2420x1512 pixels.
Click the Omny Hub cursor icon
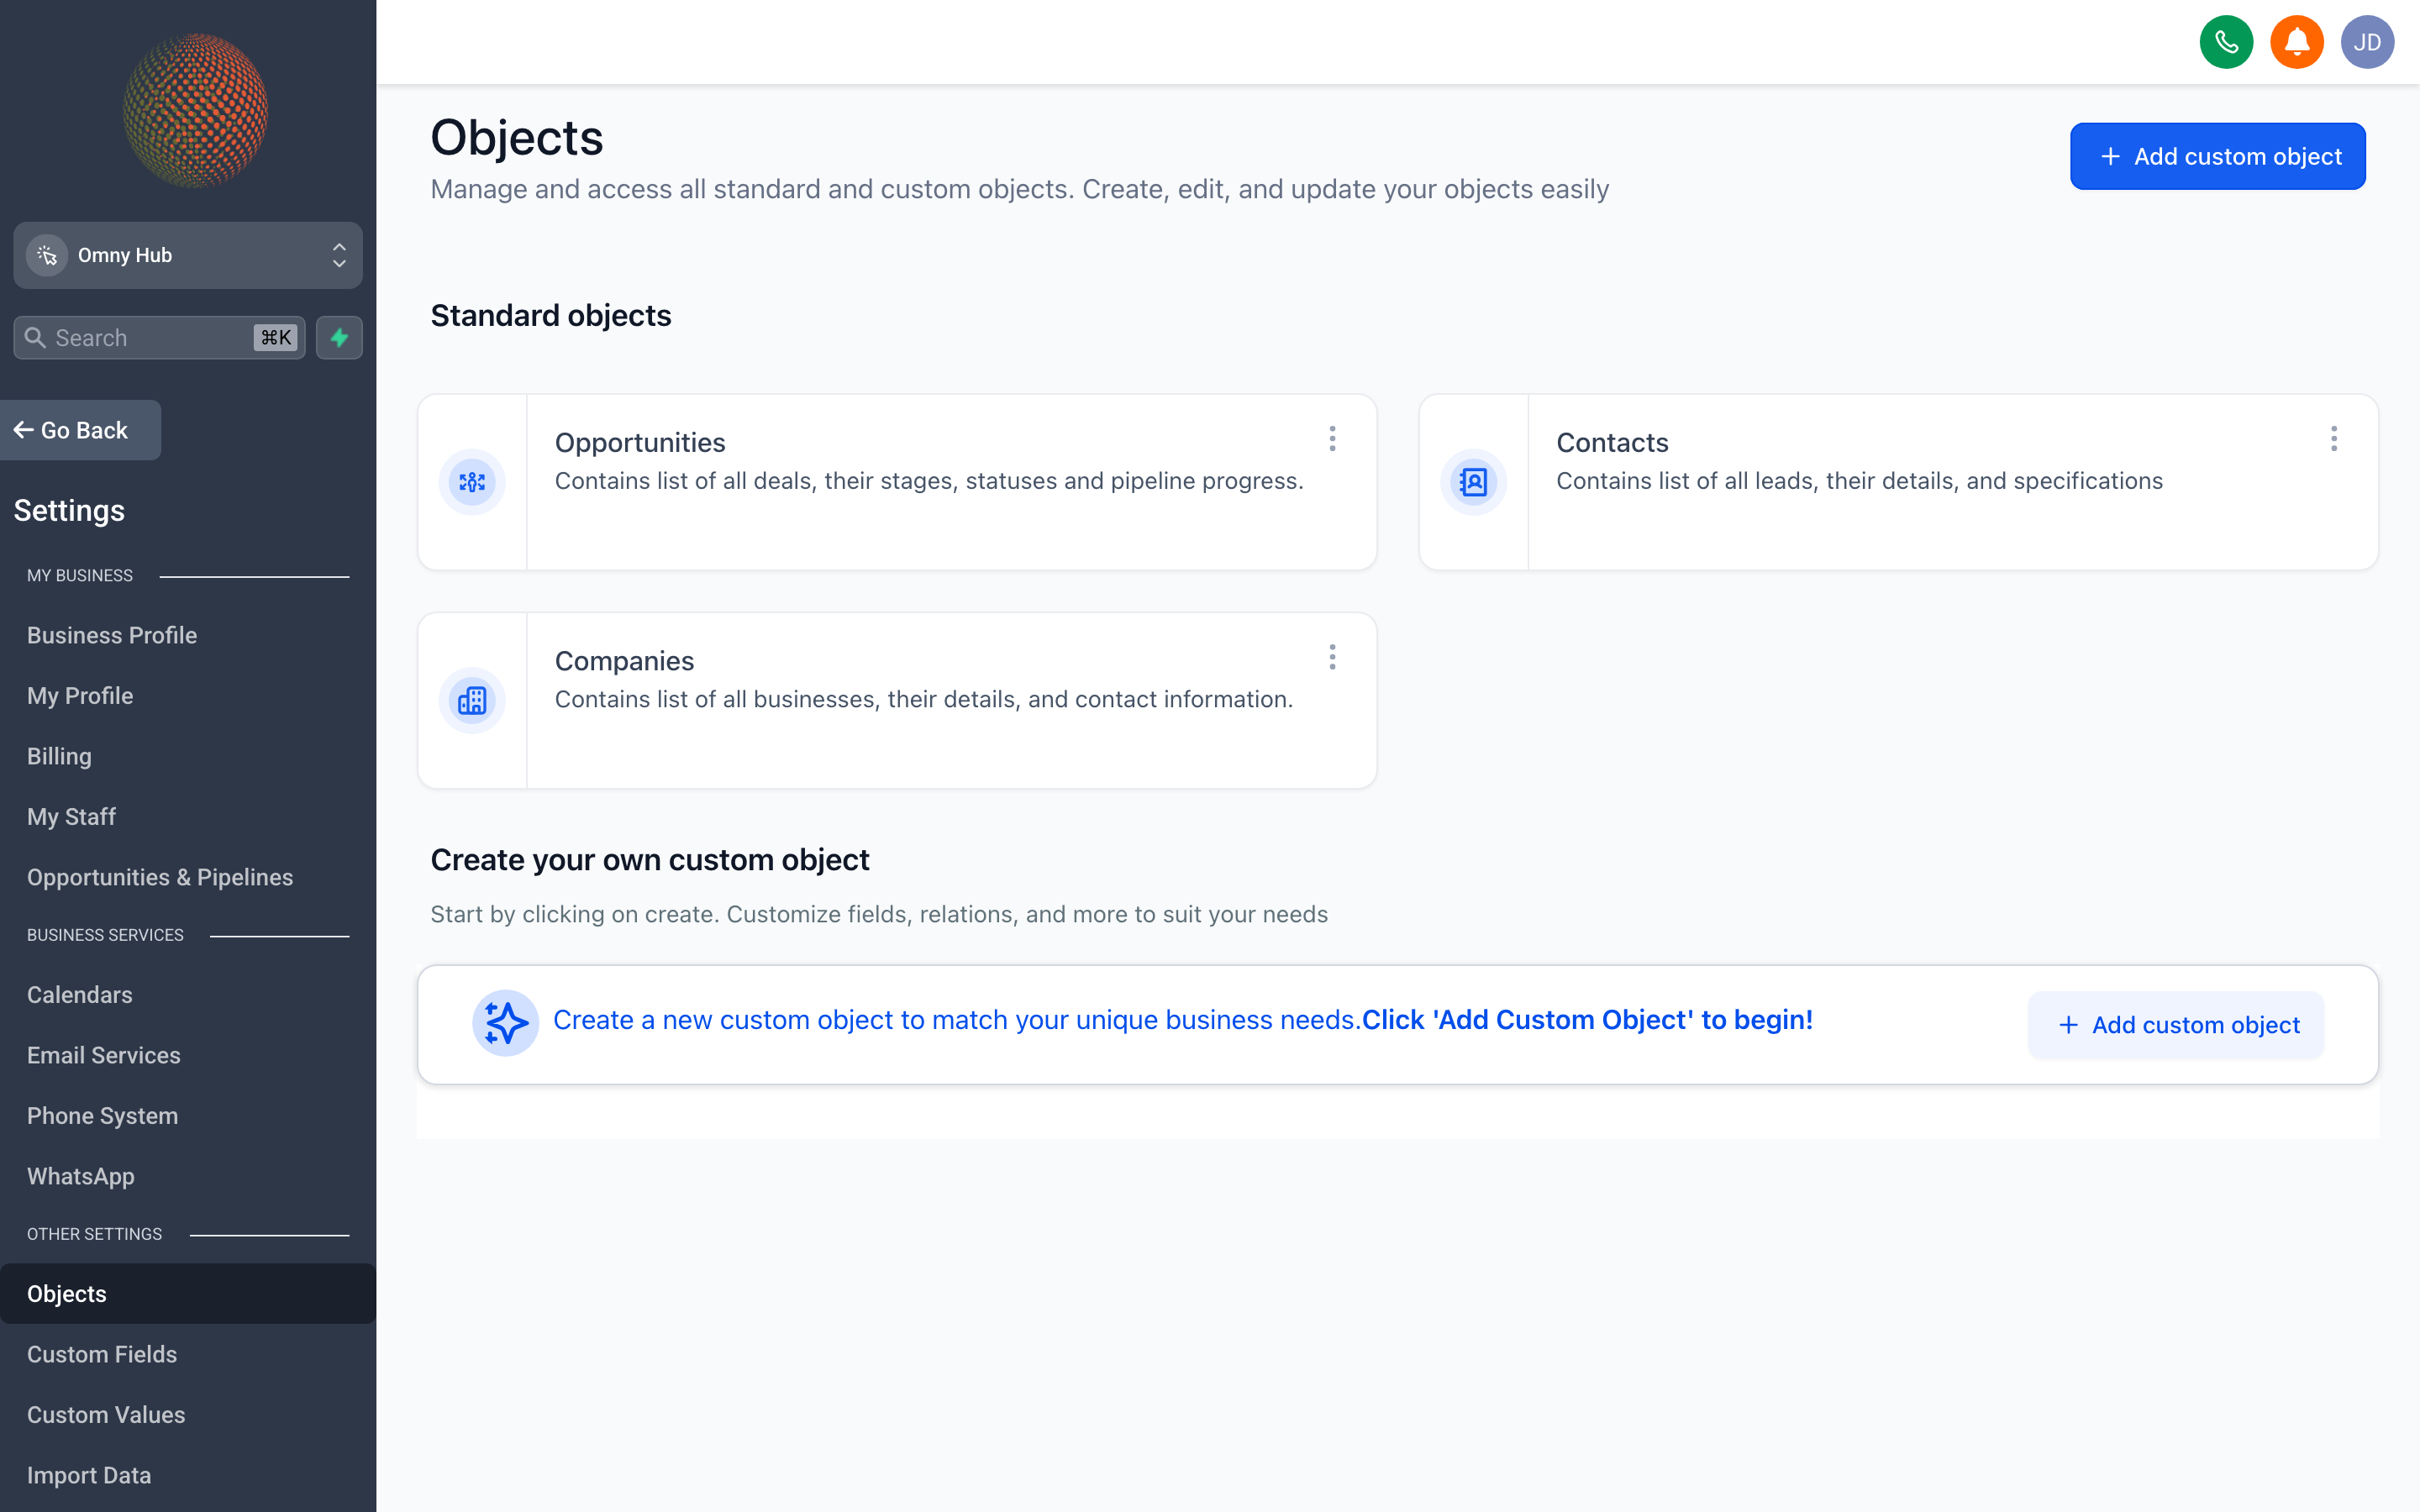pos(47,255)
